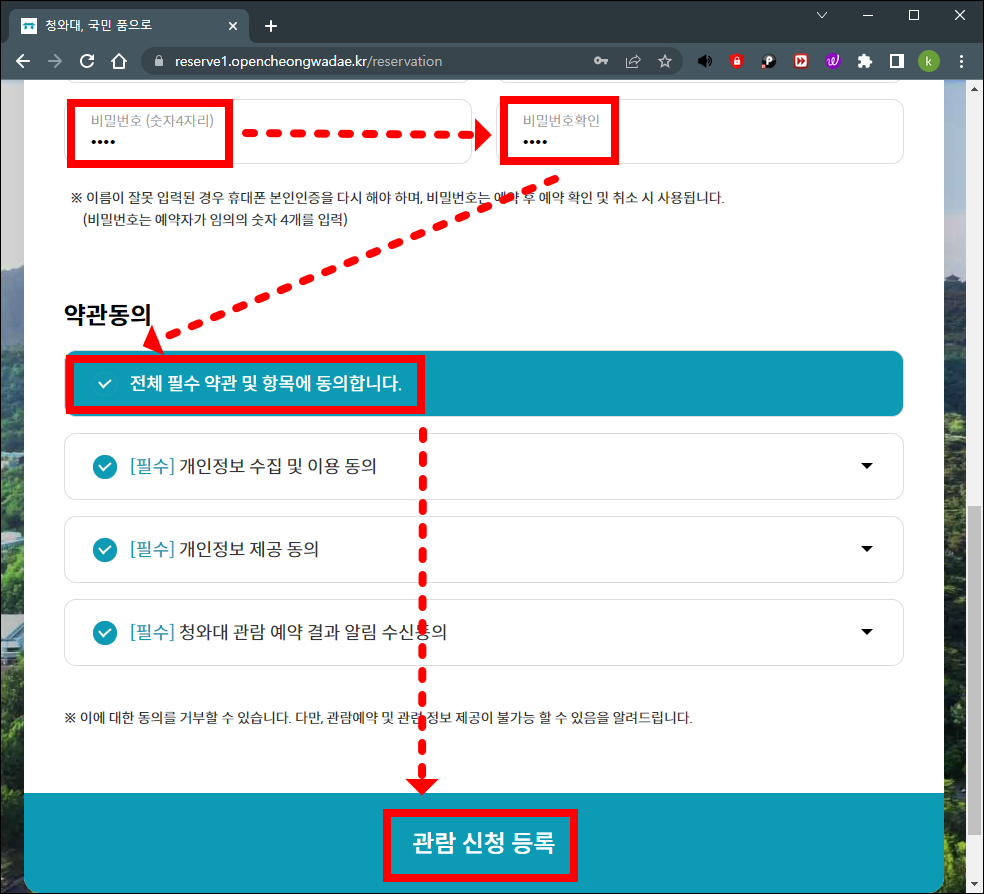Viewport: 984px width, 894px height.
Task: Click the 관람 신청 등록 button
Action: [480, 844]
